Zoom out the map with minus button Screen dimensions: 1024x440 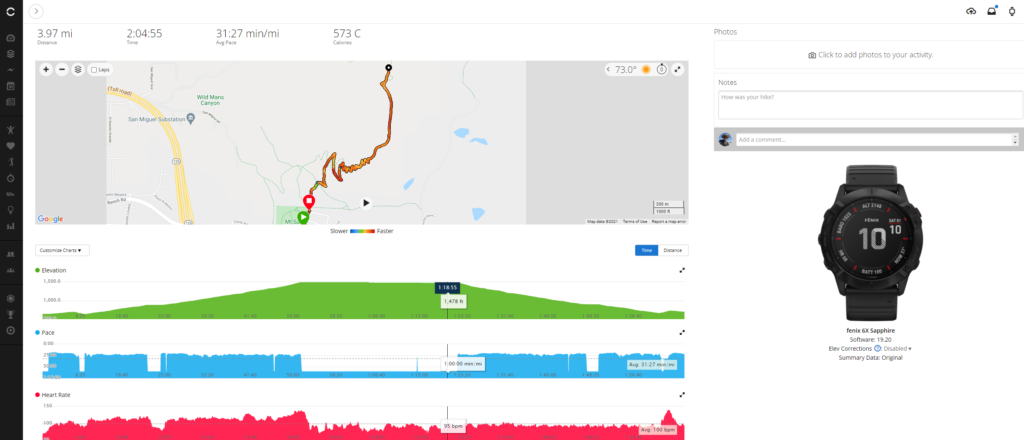(62, 69)
